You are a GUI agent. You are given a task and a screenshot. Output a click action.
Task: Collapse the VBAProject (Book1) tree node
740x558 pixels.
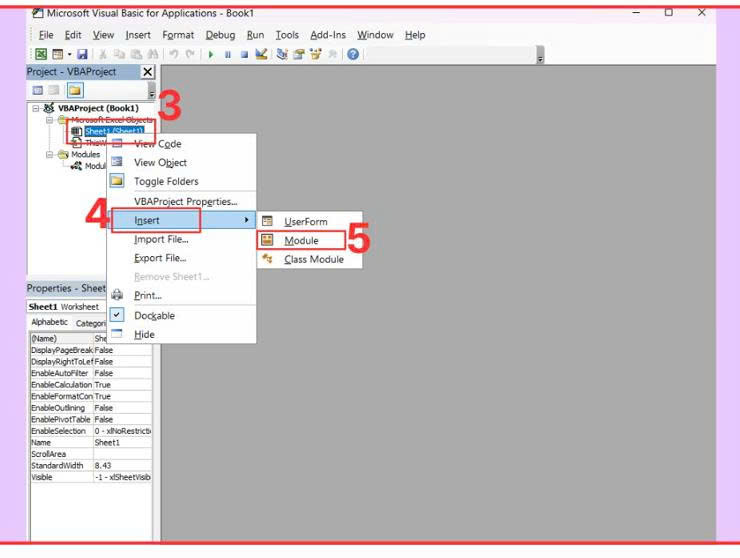(x=37, y=108)
